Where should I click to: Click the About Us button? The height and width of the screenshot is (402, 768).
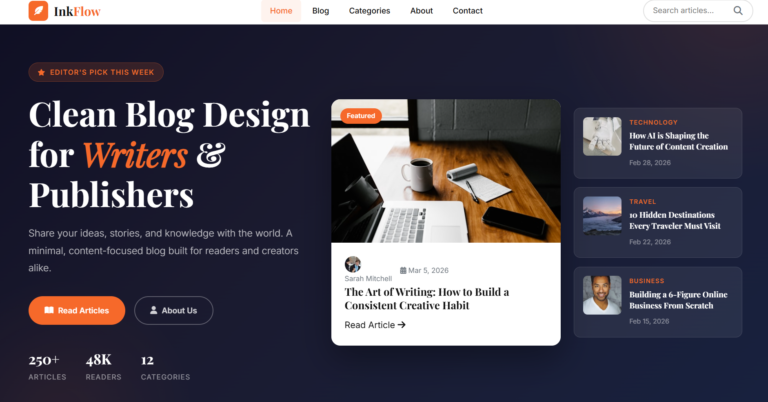[x=174, y=310]
